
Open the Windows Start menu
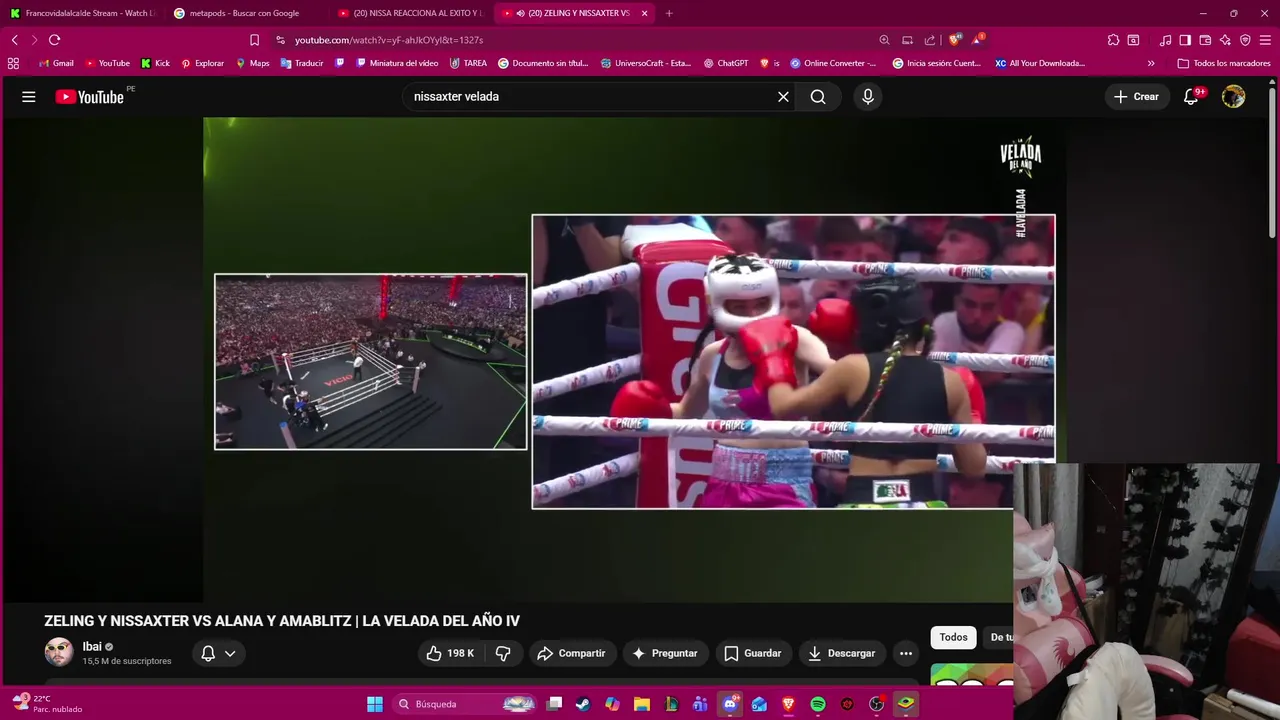pos(375,704)
